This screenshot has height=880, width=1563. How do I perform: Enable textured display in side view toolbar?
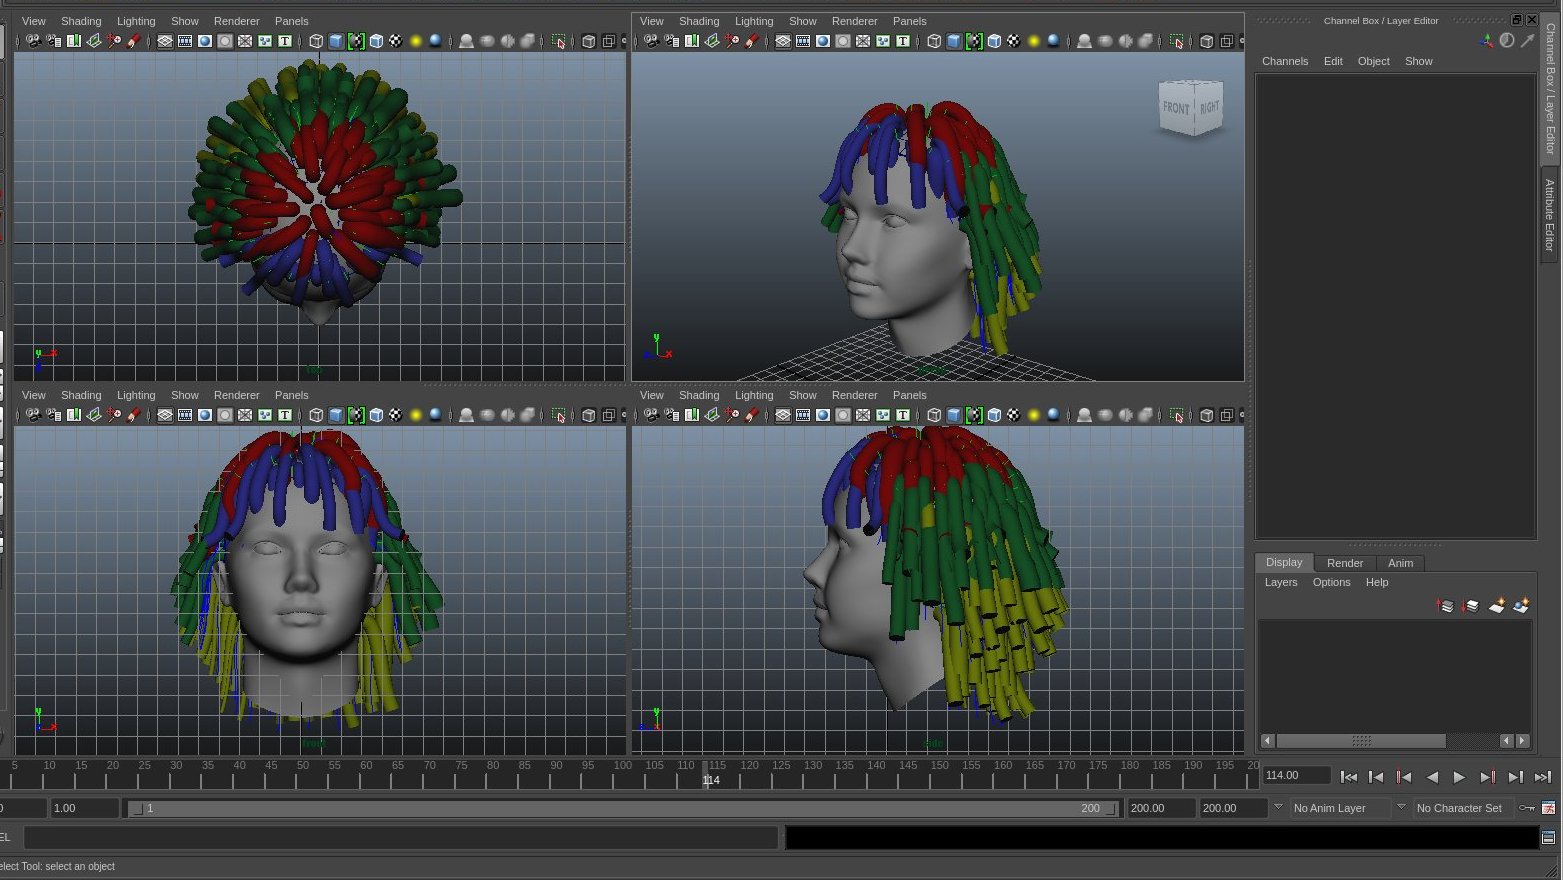click(1013, 415)
